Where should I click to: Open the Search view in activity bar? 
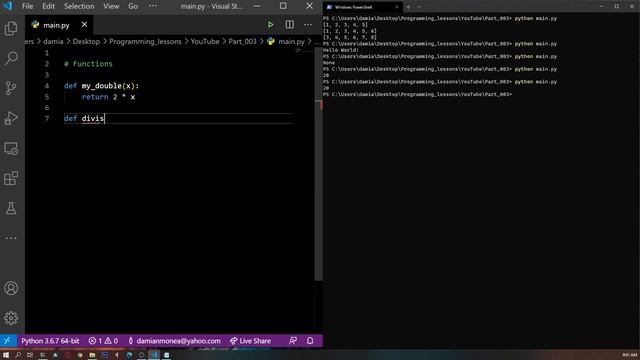[11, 58]
